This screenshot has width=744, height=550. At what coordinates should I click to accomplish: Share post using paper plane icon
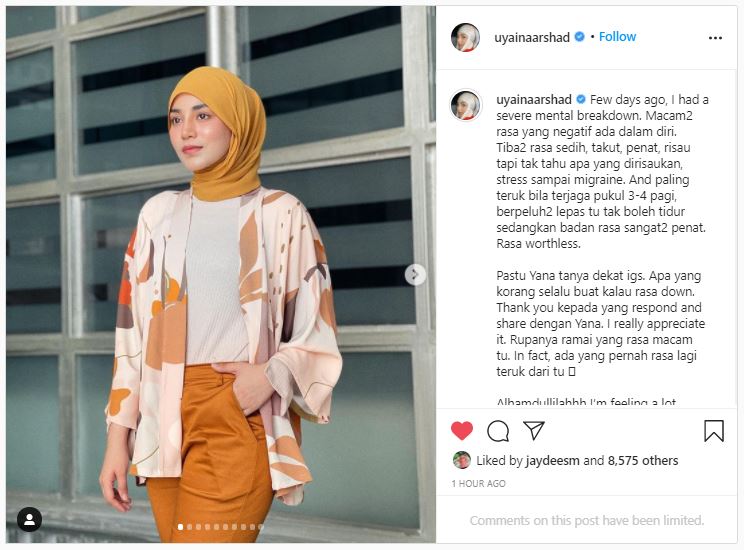(534, 430)
